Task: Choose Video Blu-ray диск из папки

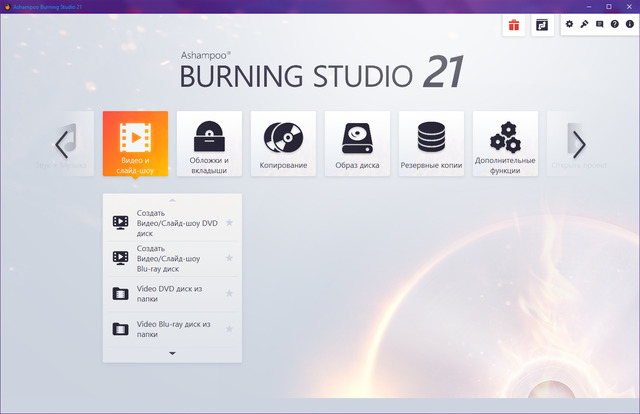Action: pos(172,329)
